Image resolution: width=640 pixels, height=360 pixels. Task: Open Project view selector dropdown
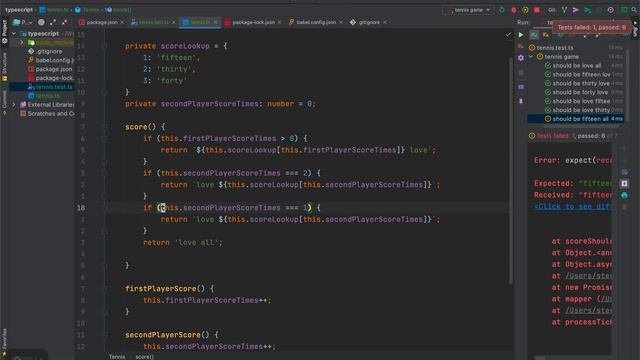[x=22, y=22]
